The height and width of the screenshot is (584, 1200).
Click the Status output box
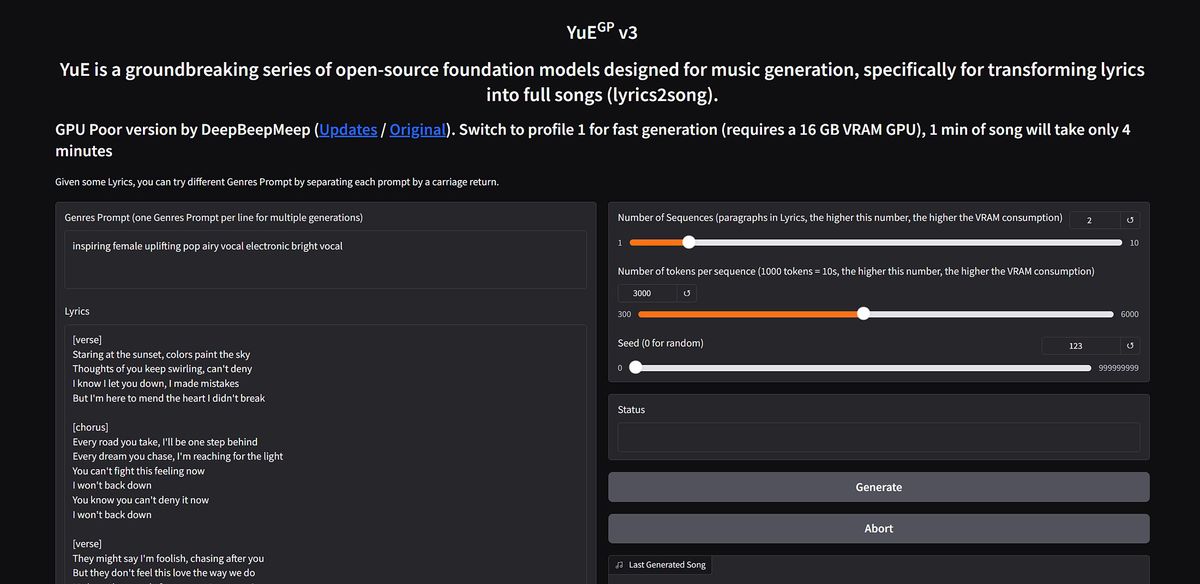click(879, 437)
